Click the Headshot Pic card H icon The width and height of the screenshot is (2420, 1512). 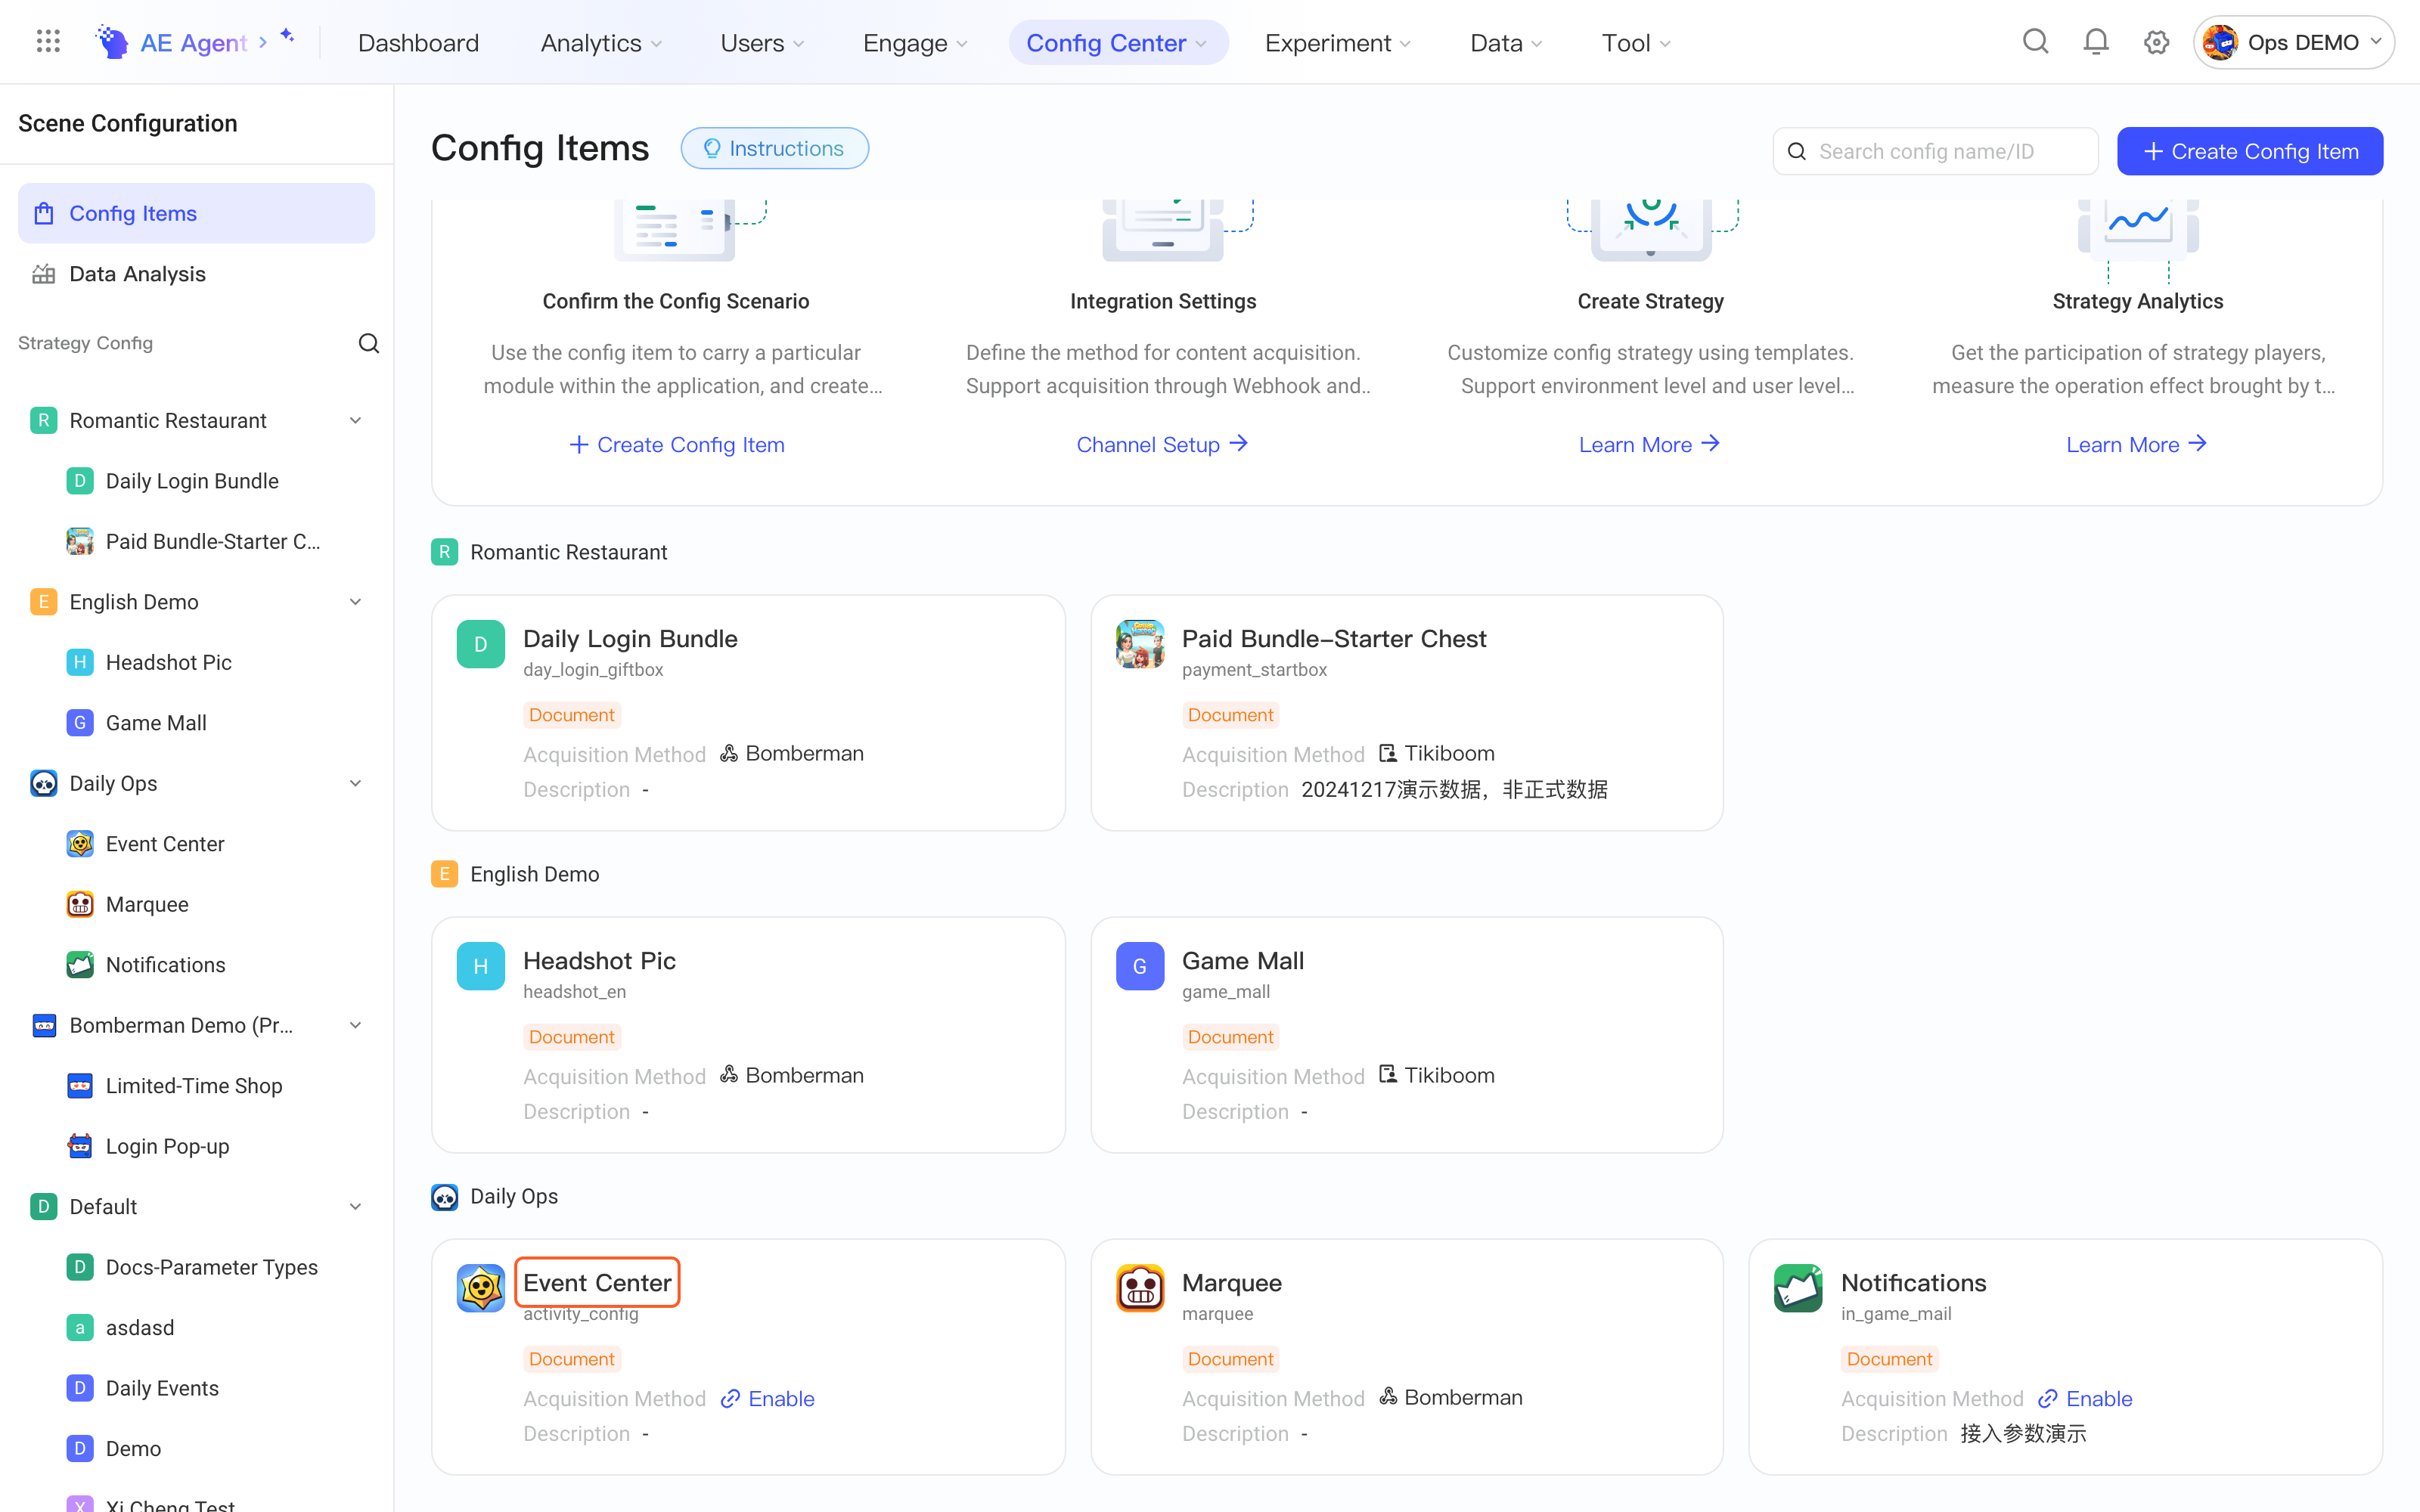[480, 966]
